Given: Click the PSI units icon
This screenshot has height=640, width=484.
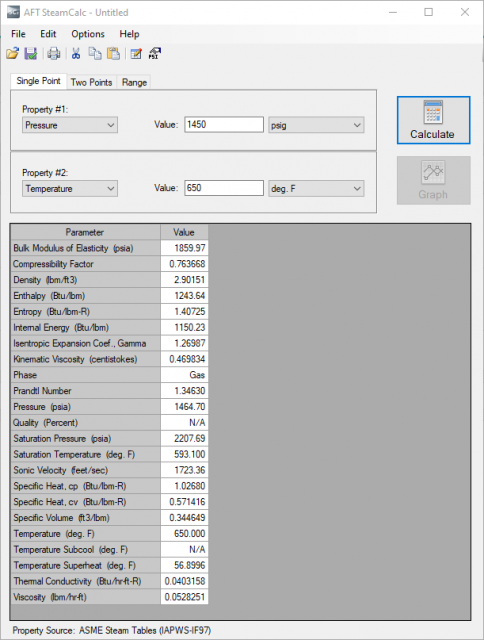Looking at the screenshot, I should (x=155, y=53).
